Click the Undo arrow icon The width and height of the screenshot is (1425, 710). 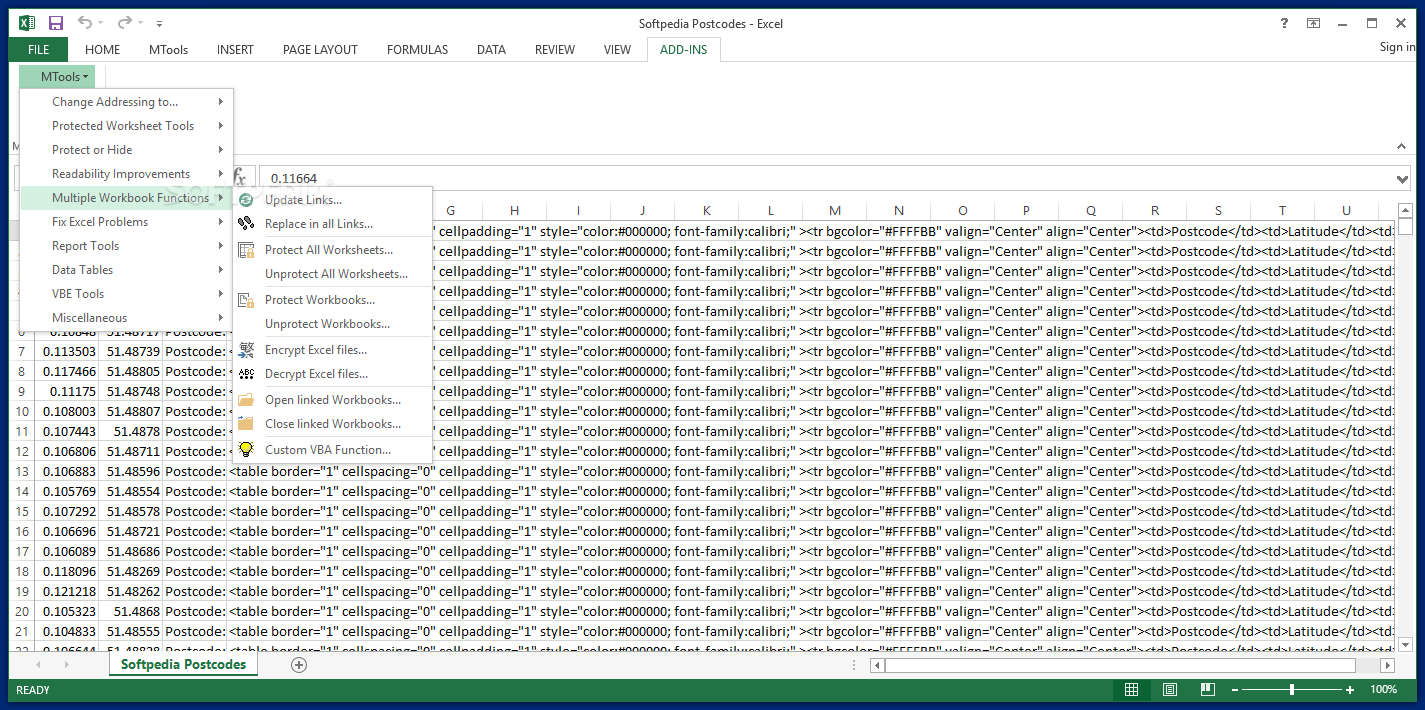click(x=85, y=23)
